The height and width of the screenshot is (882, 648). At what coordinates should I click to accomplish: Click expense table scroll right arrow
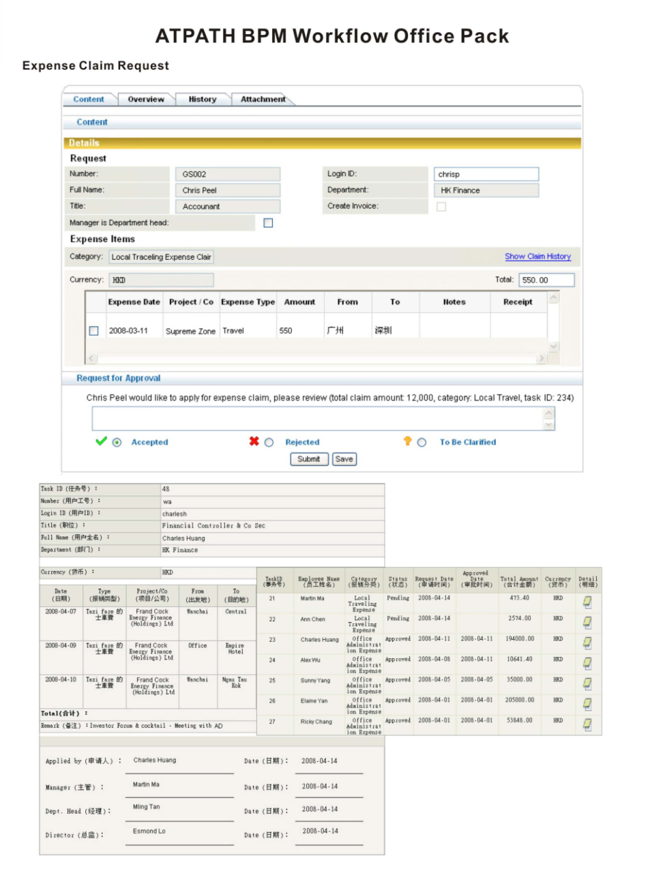click(x=542, y=358)
